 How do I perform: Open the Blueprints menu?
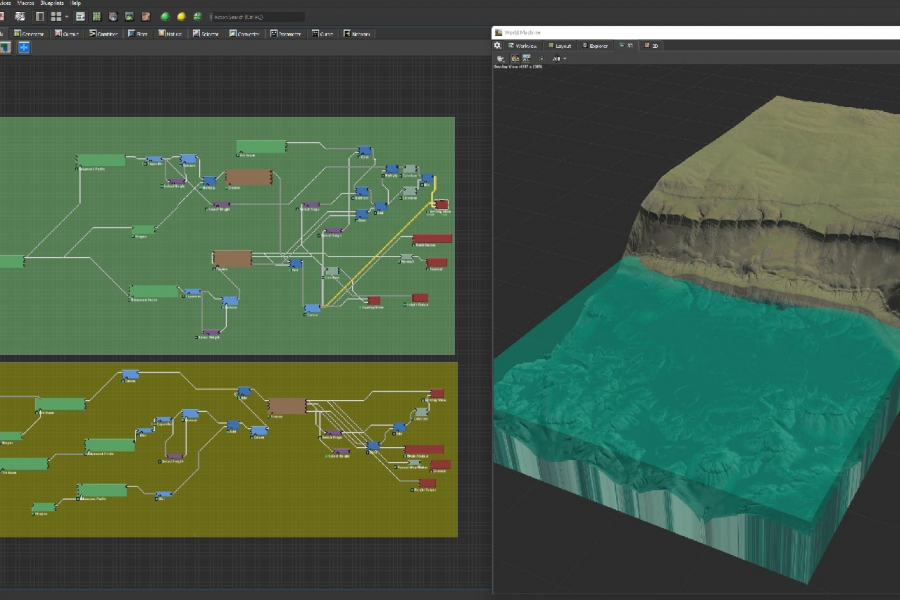pyautogui.click(x=54, y=4)
